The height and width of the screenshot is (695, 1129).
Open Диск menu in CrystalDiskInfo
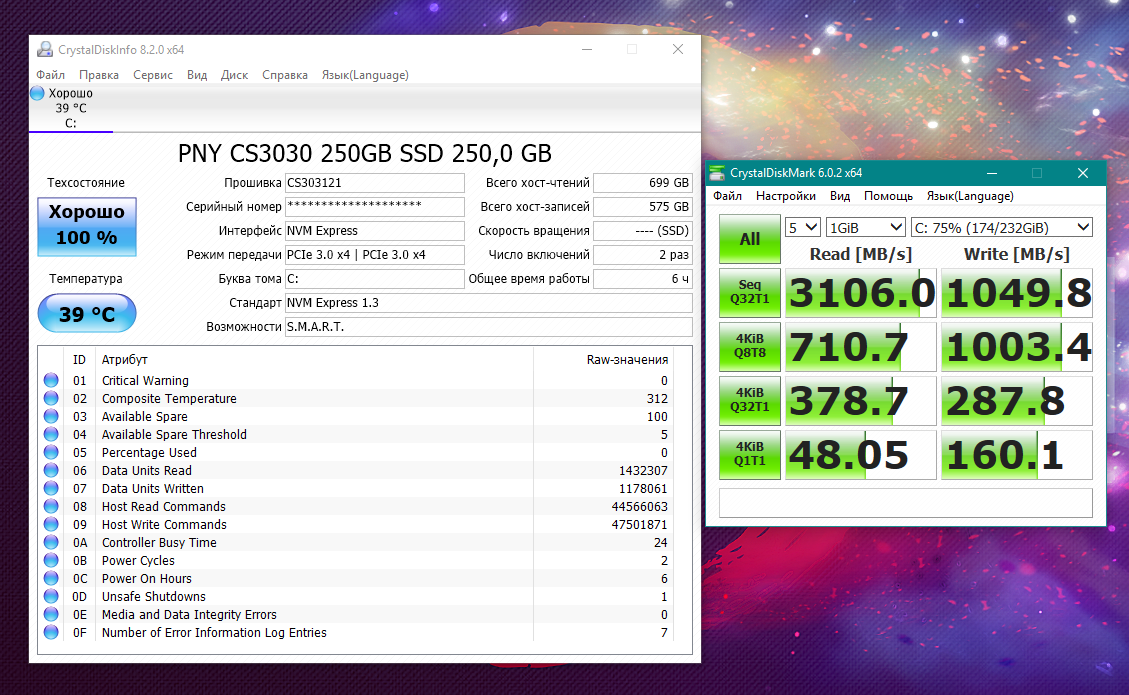[234, 75]
